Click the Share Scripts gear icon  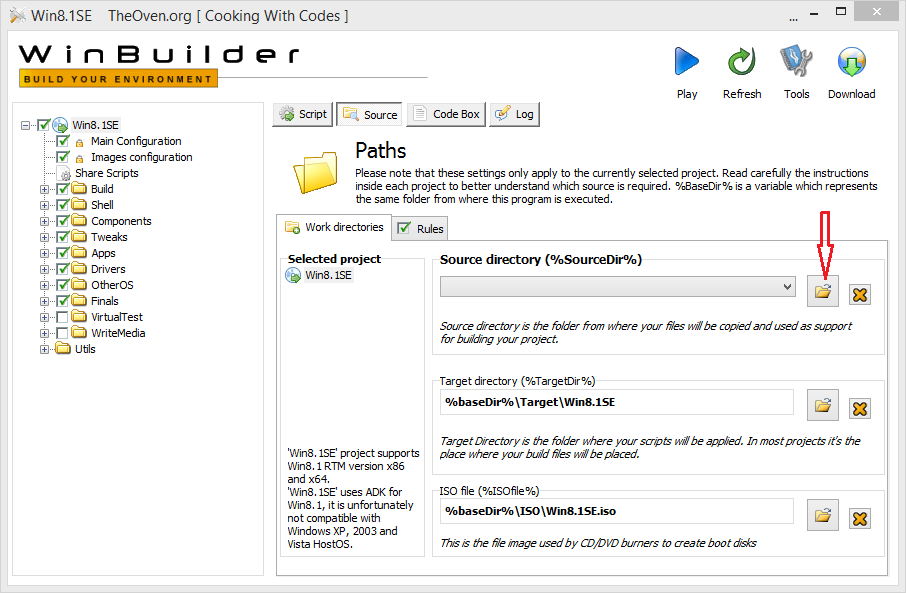click(x=65, y=175)
